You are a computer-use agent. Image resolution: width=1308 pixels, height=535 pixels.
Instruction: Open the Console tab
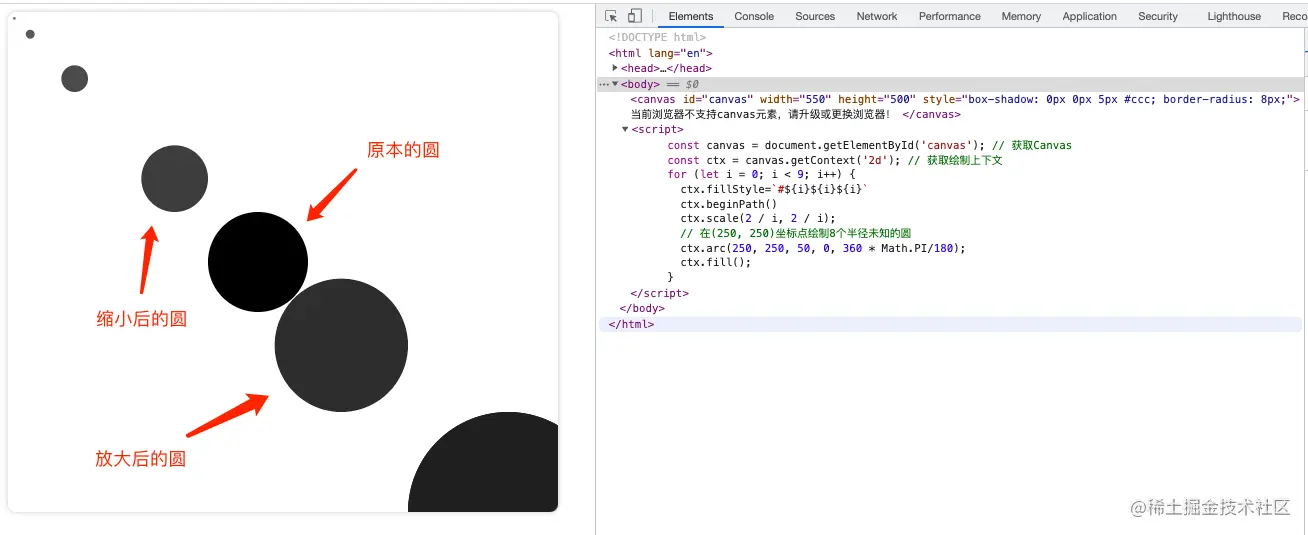(754, 16)
